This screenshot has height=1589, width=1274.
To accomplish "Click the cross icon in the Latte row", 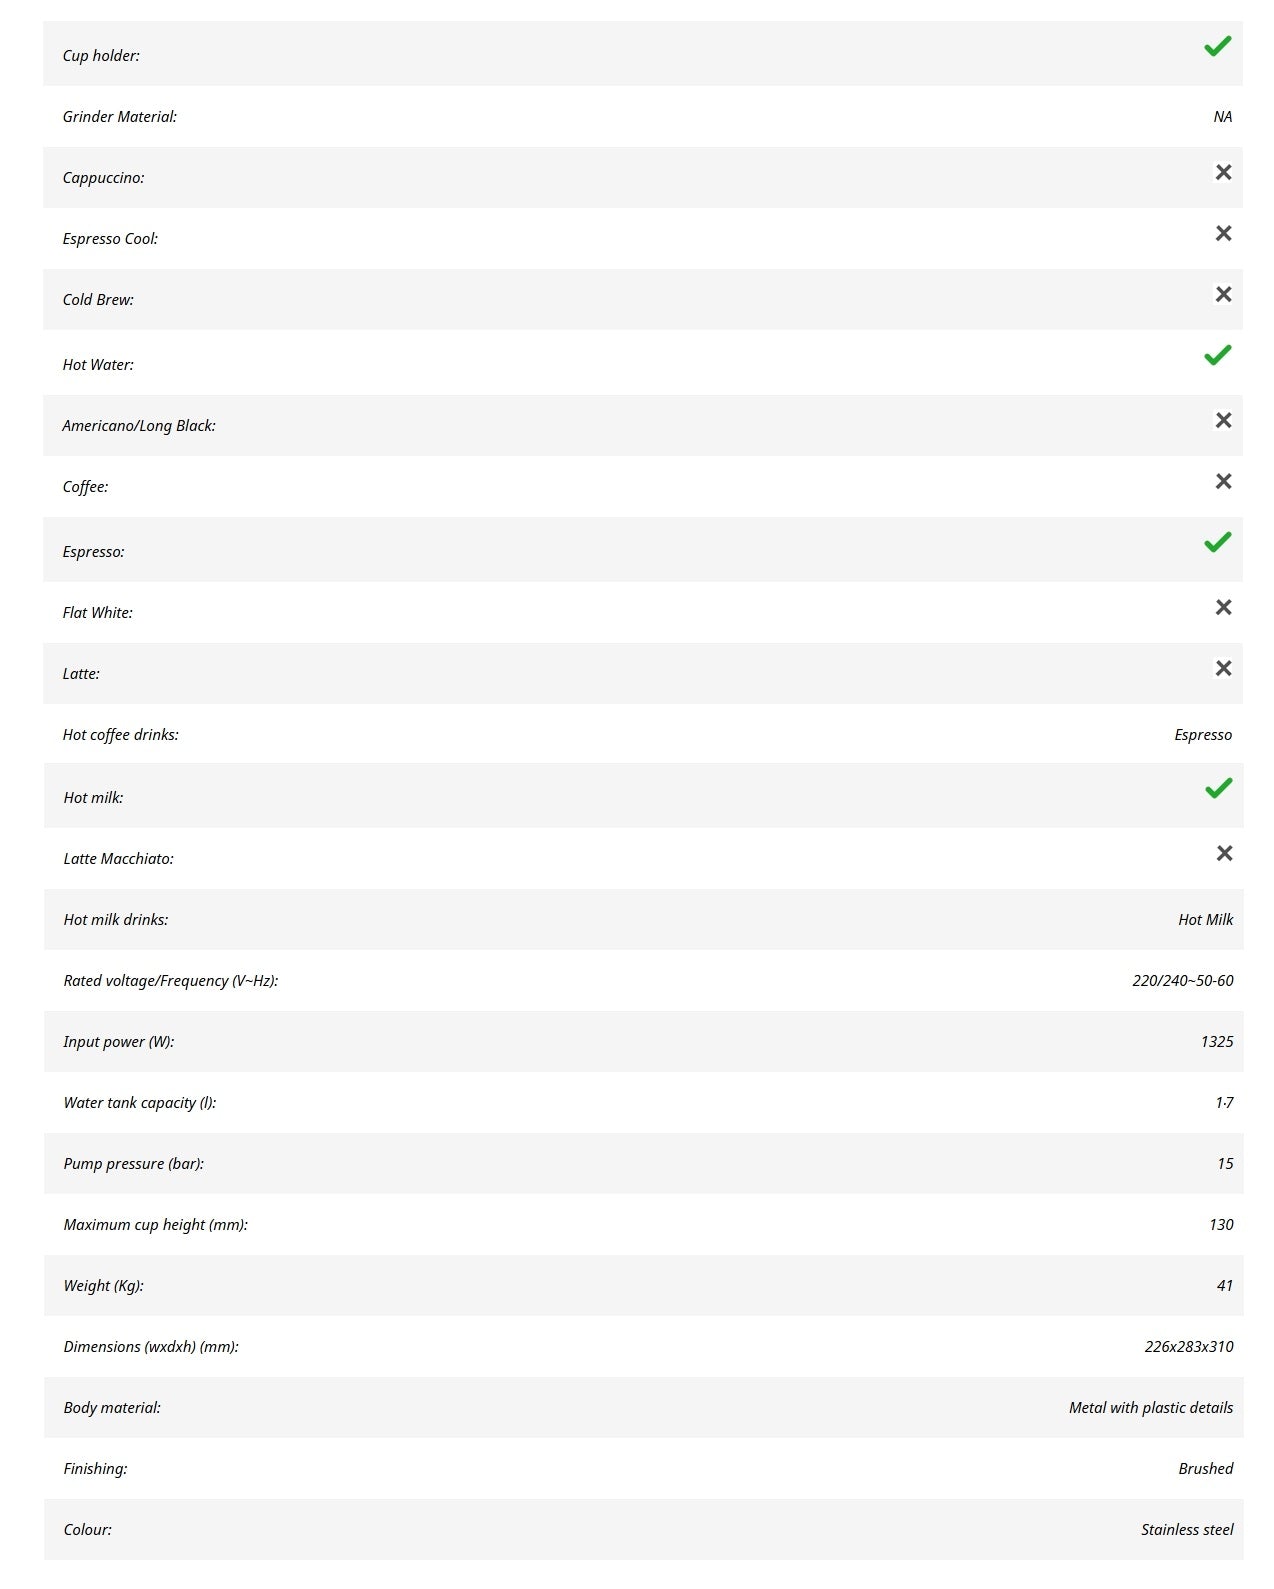I will tap(1223, 669).
